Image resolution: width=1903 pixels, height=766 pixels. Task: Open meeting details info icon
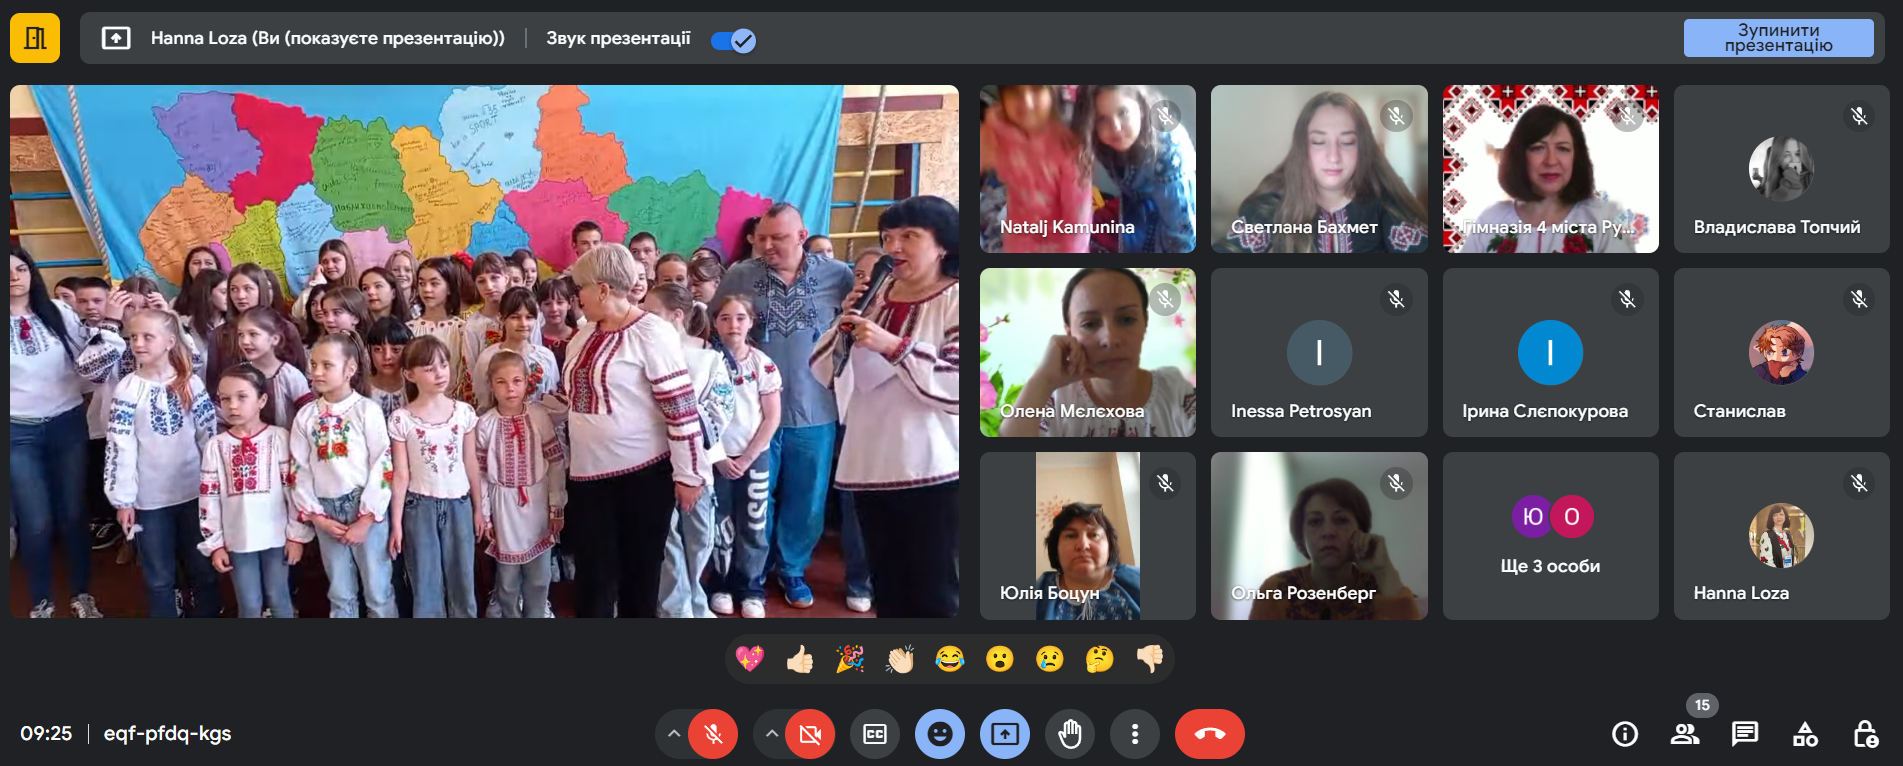tap(1625, 735)
